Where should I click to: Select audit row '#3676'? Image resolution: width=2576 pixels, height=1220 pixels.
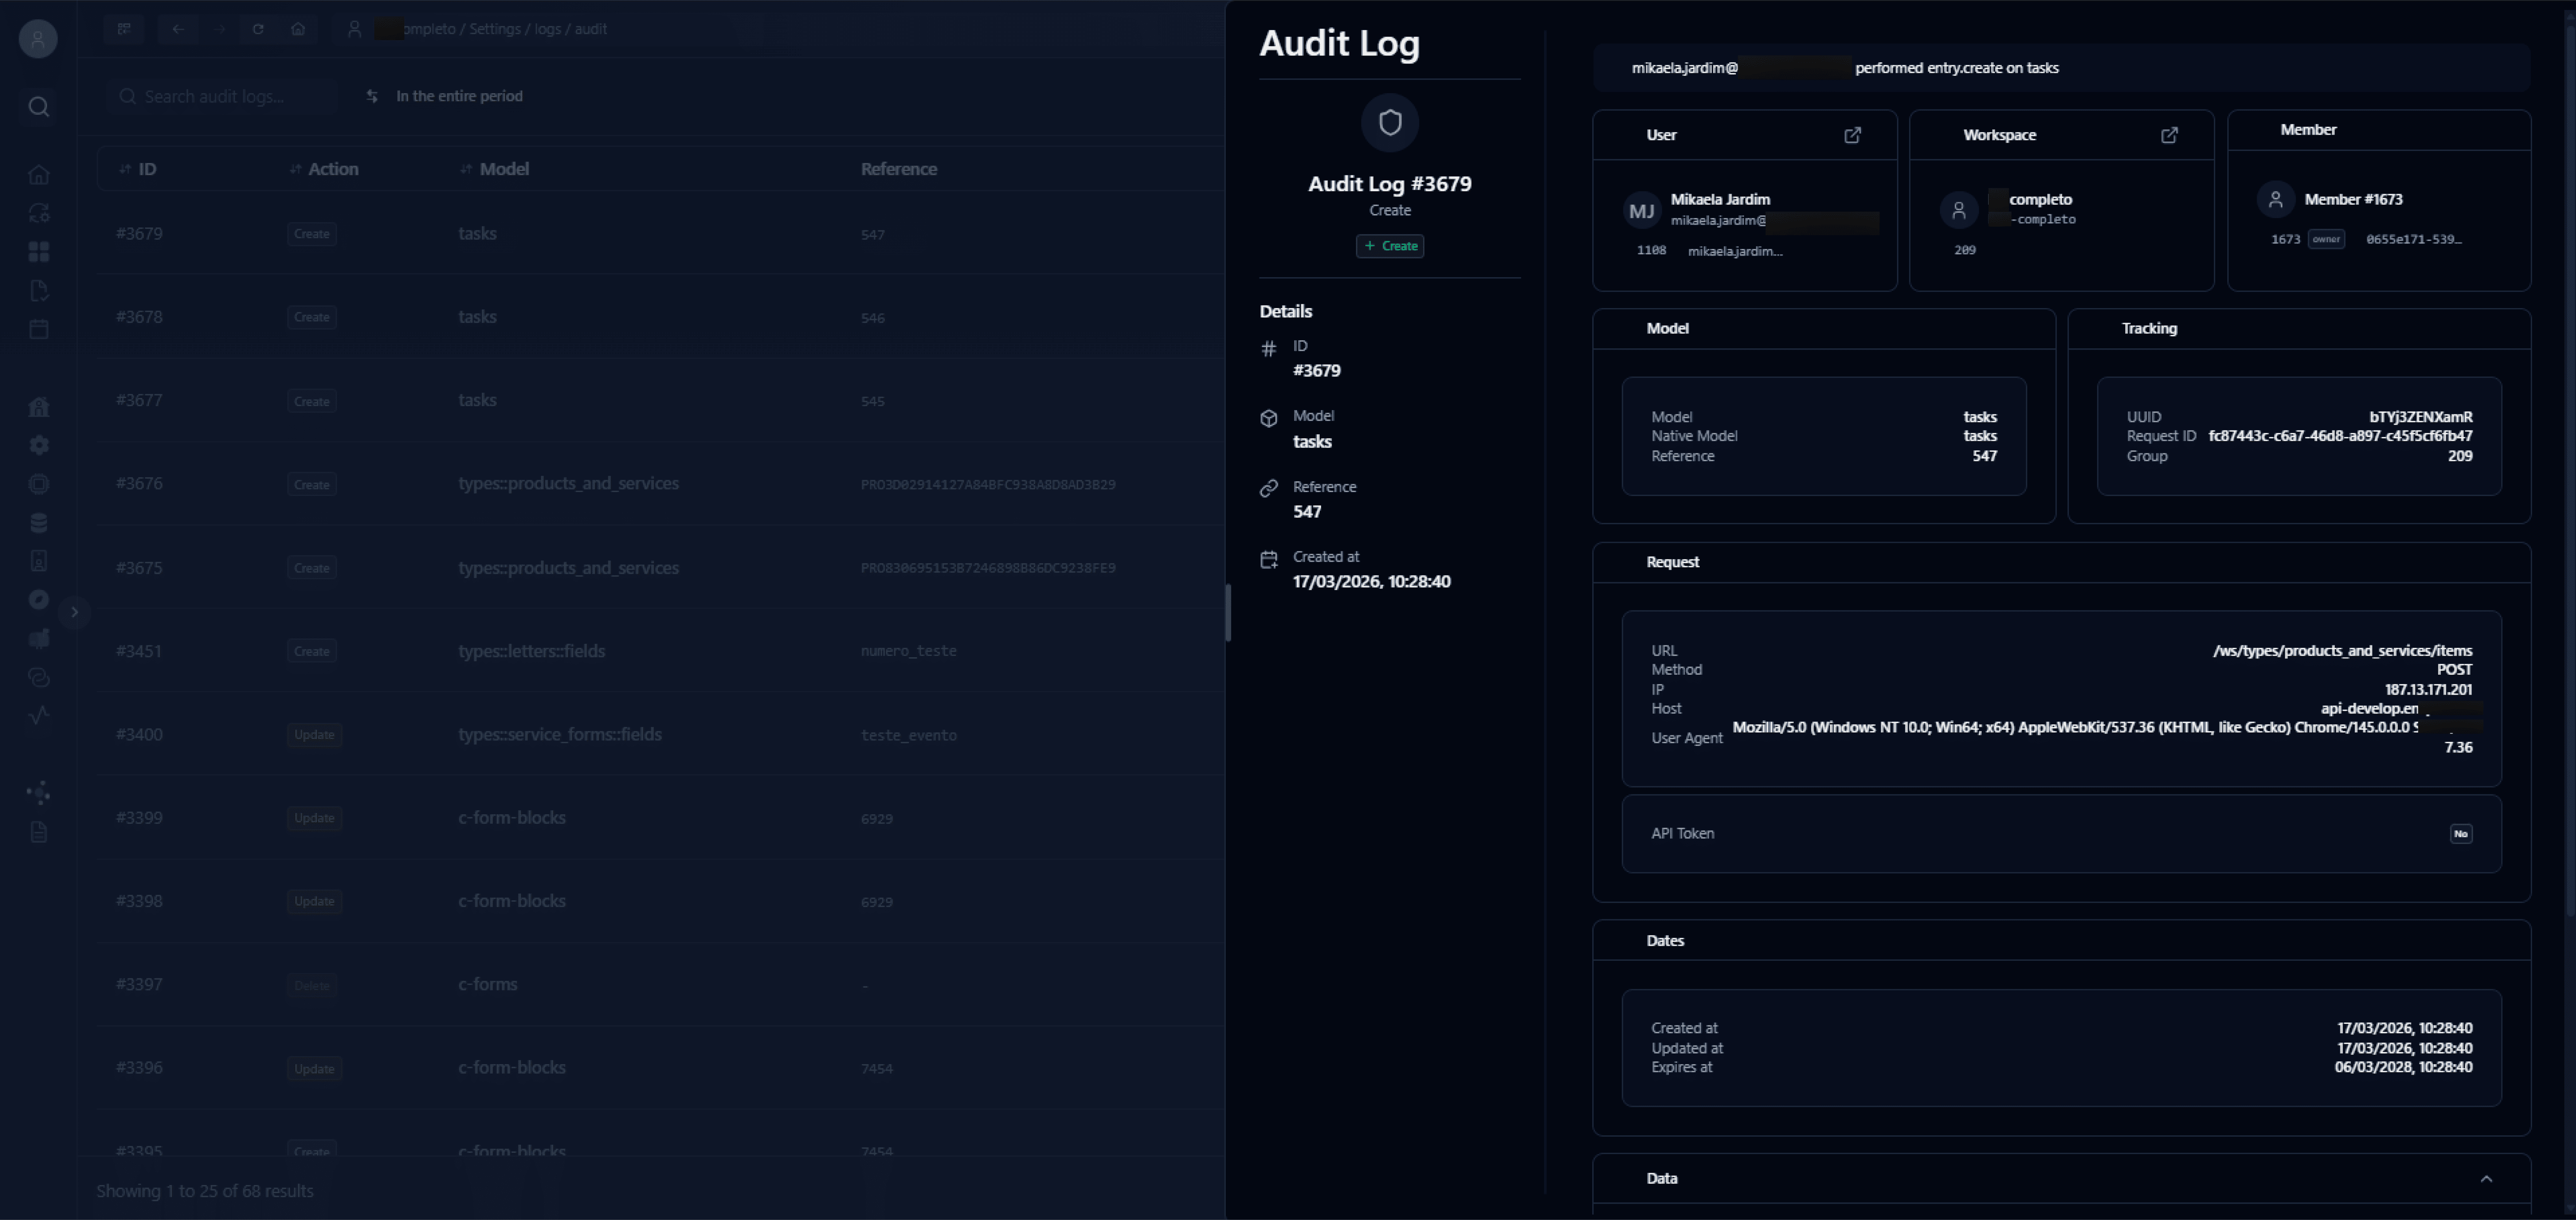pos(139,484)
